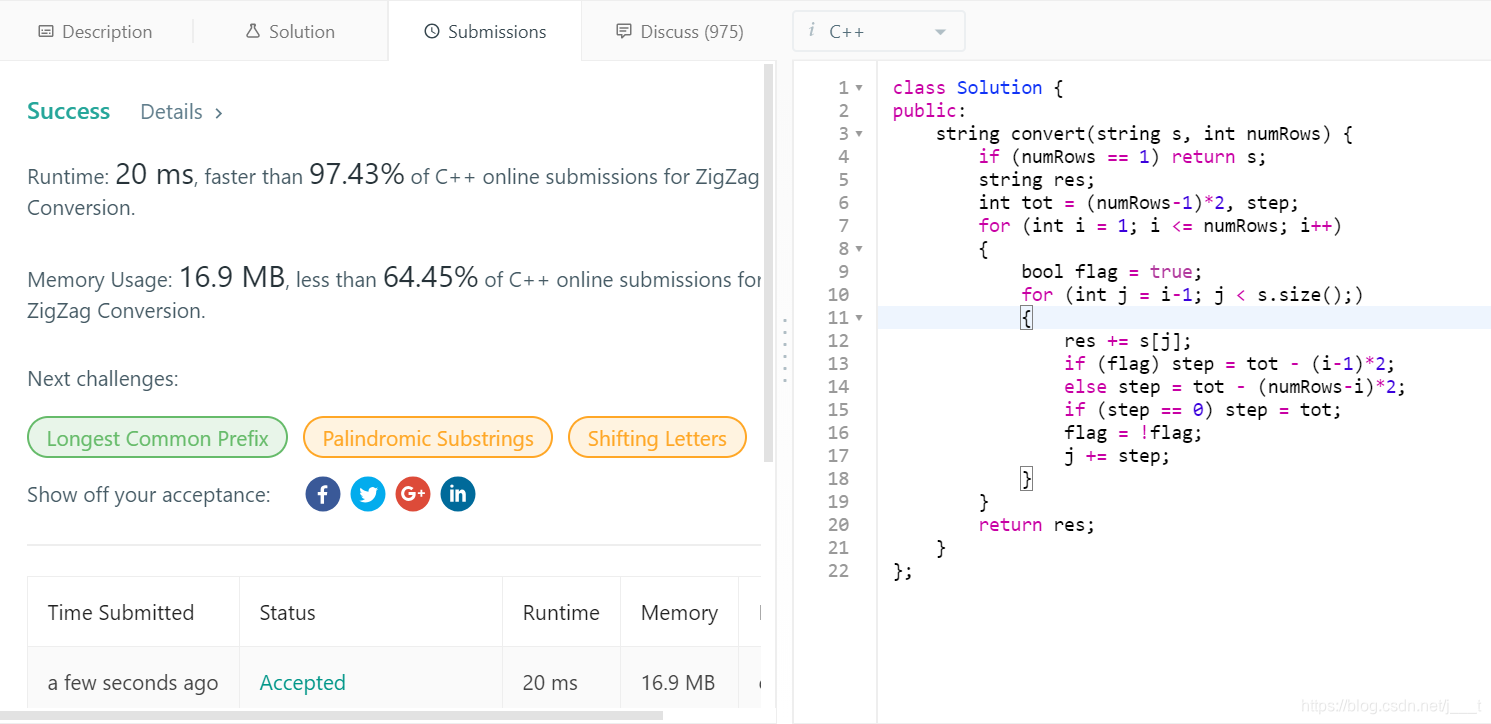Click the 'a few seconds ago' cell
This screenshot has height=724, width=1491.
[x=133, y=683]
